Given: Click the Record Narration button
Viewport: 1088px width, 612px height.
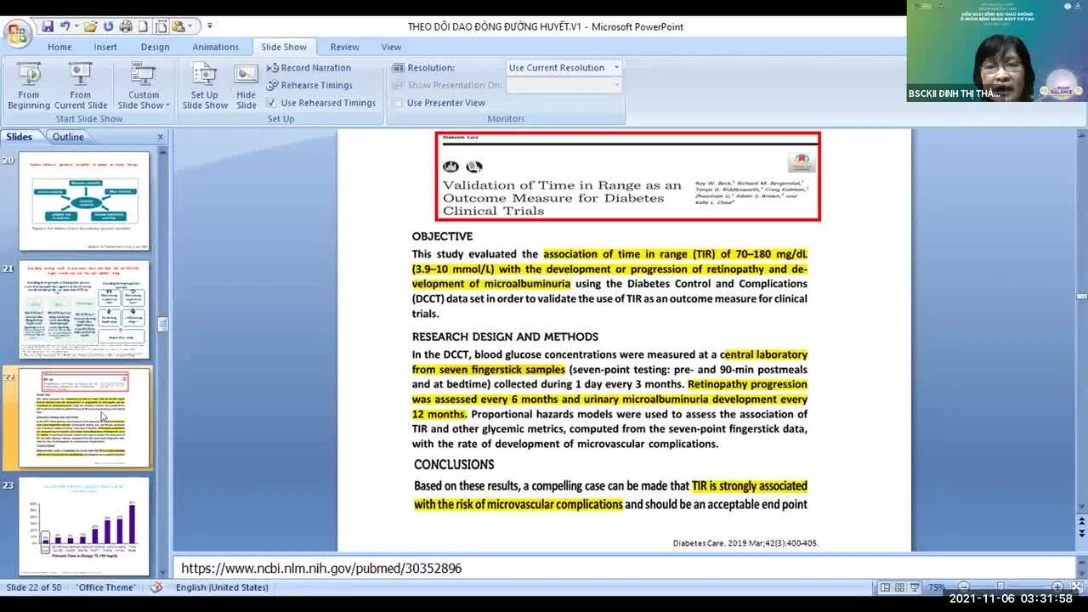Looking at the screenshot, I should [x=309, y=68].
